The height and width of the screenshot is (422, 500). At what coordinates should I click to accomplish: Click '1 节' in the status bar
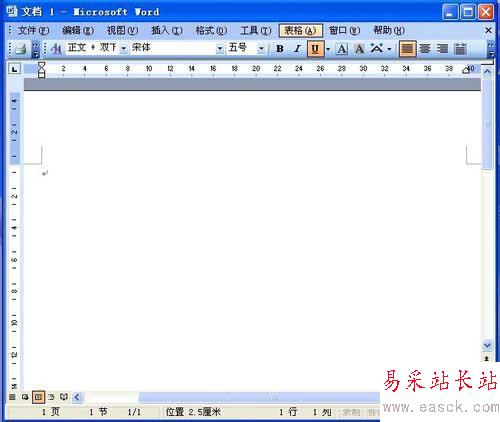pyautogui.click(x=98, y=412)
